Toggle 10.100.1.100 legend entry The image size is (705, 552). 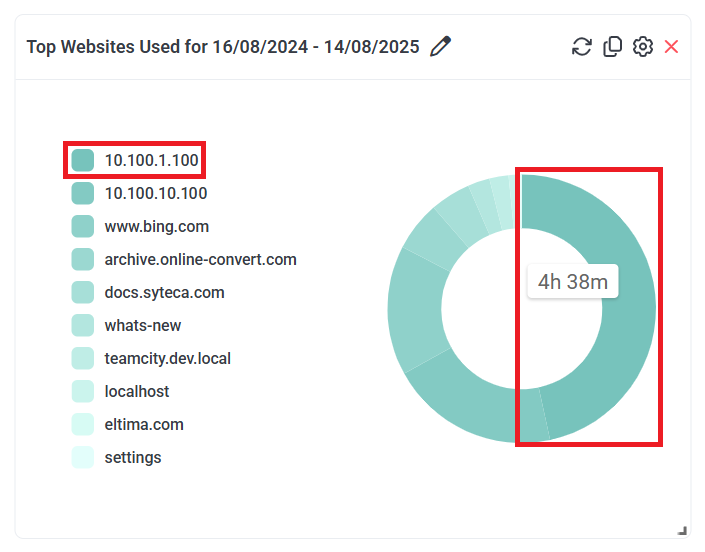click(151, 160)
